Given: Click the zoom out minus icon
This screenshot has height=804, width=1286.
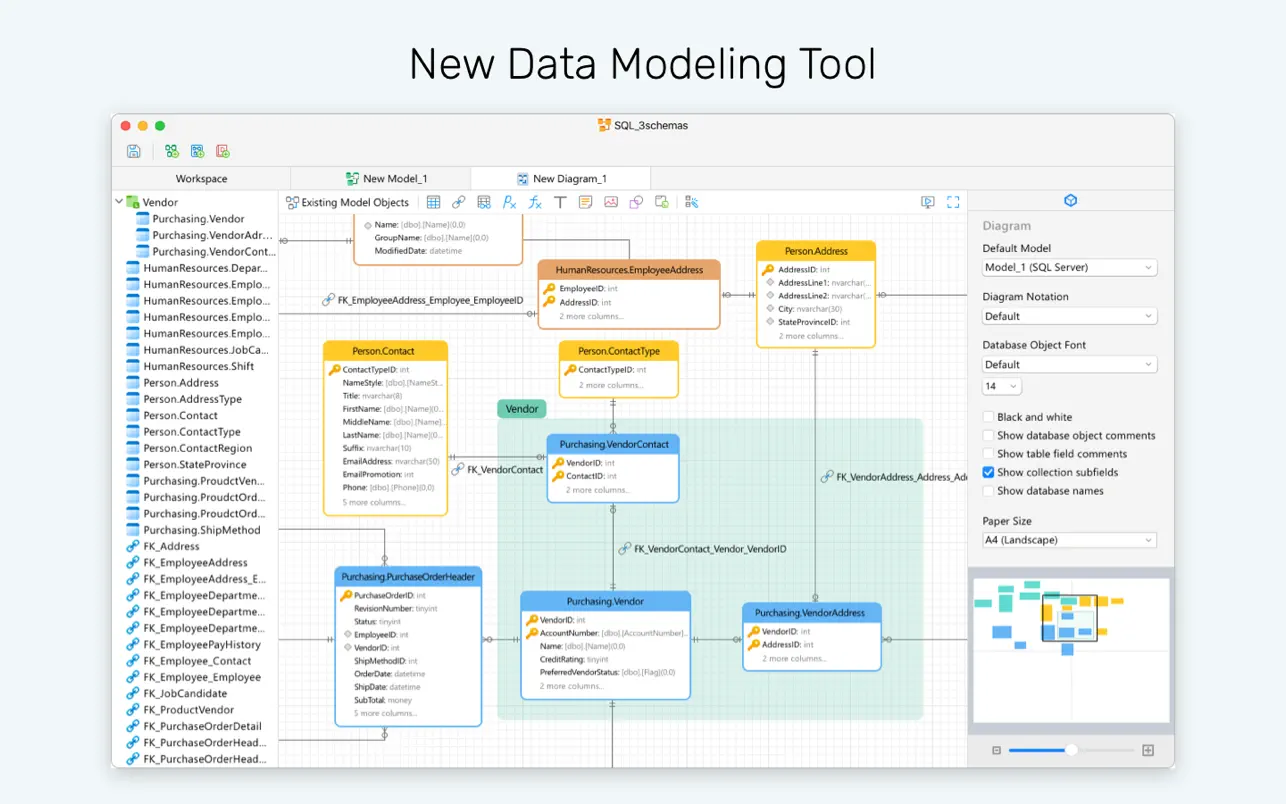Looking at the screenshot, I should [996, 750].
